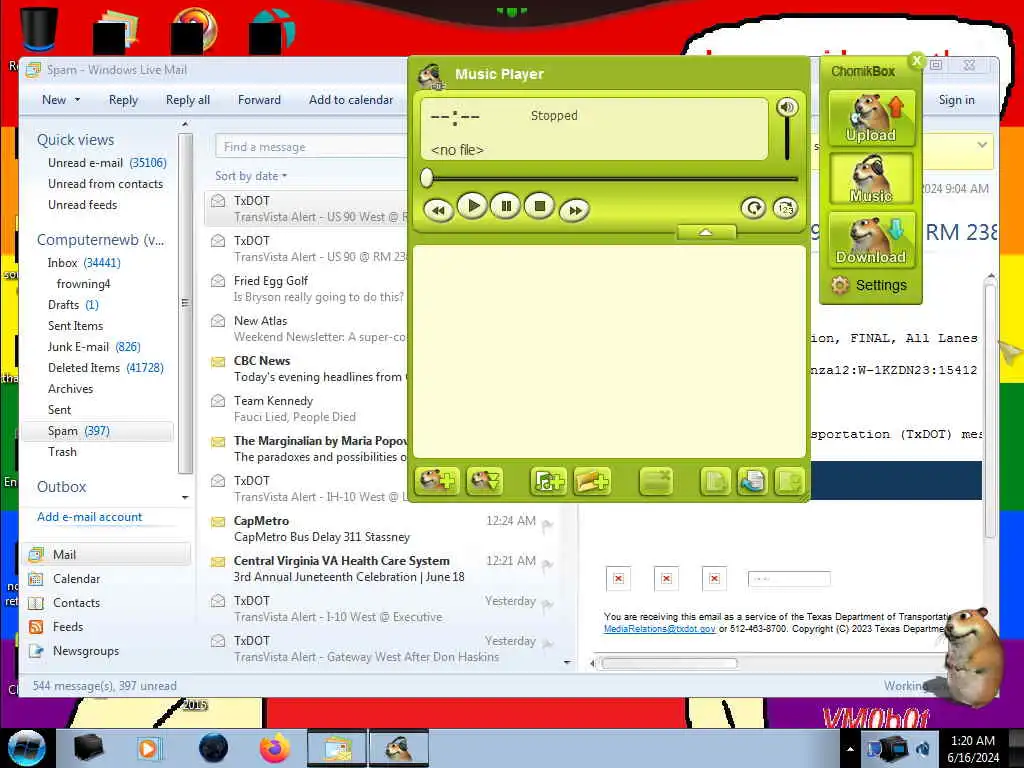The width and height of the screenshot is (1024, 768).
Task: Switch to the Contacts section
Action: point(76,603)
